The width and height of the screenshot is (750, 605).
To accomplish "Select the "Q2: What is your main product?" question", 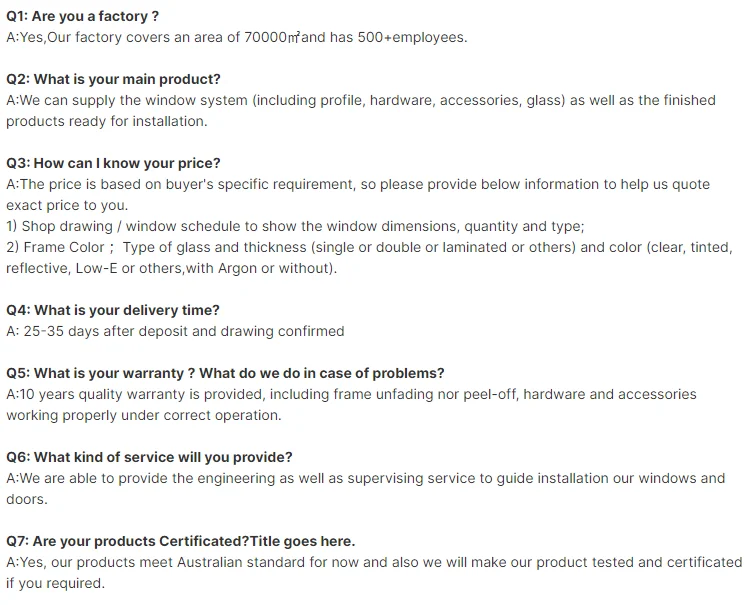I will pyautogui.click(x=113, y=79).
